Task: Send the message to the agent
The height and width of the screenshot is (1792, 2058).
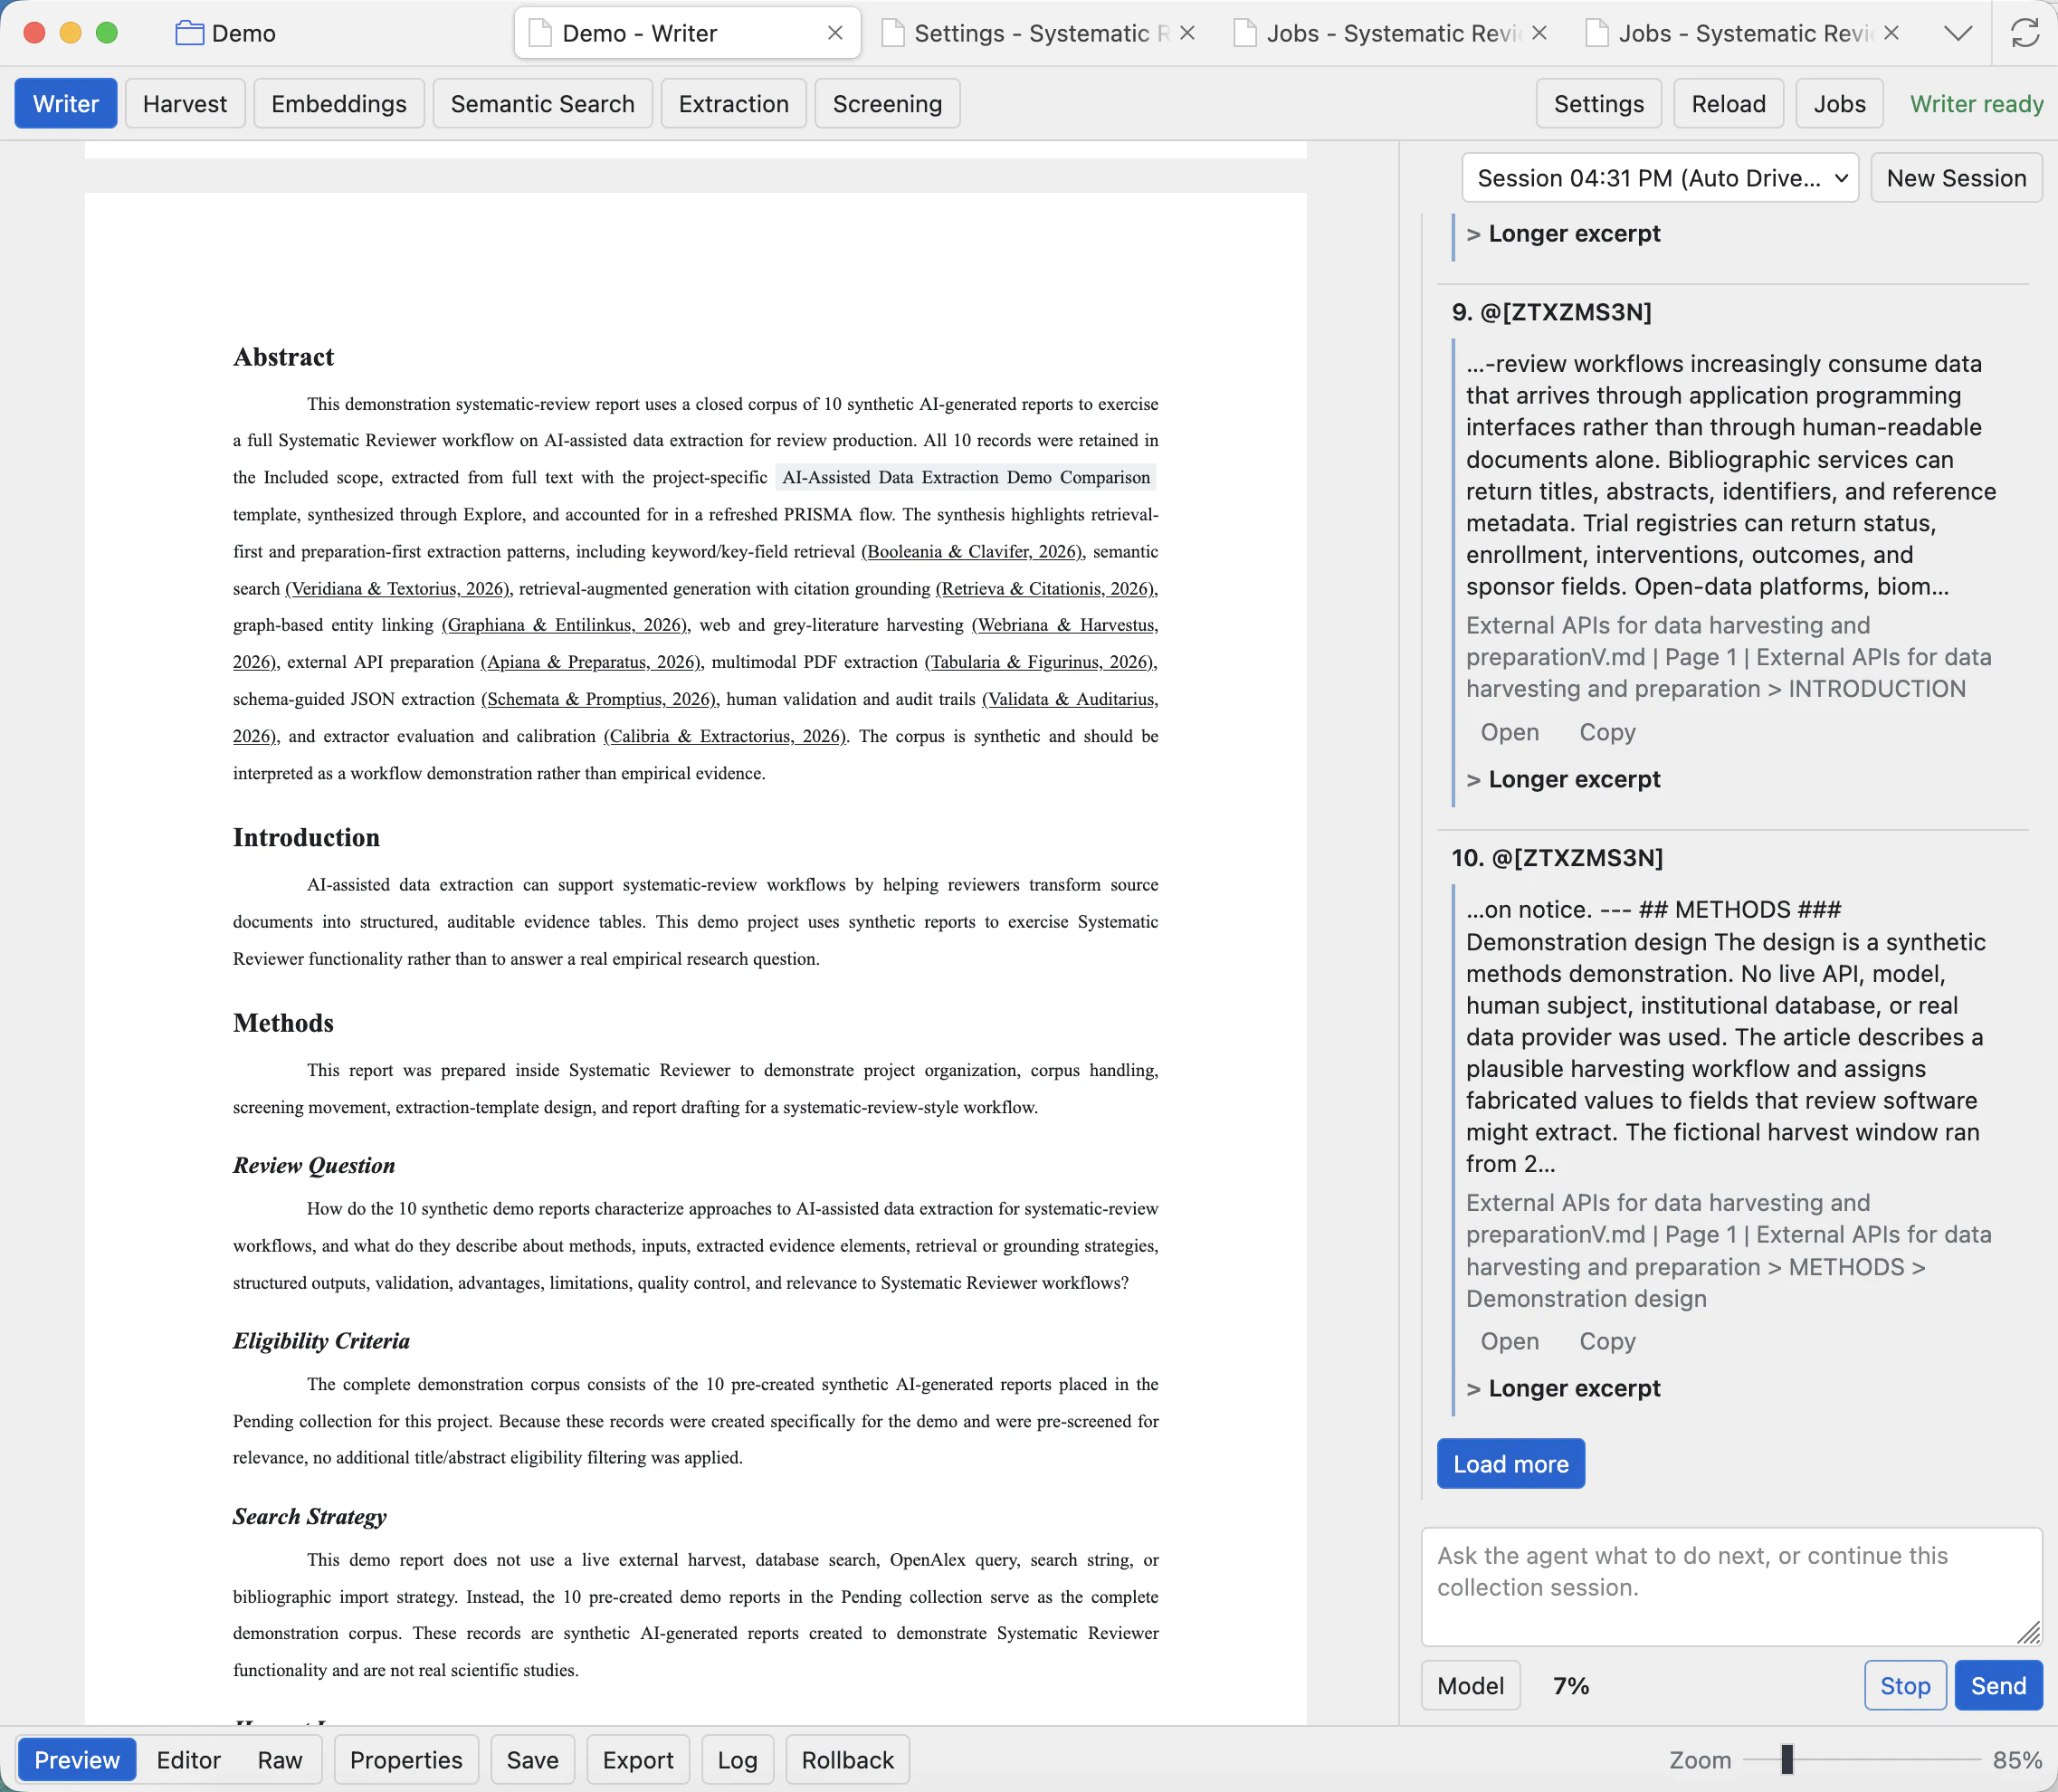Action: tap(1998, 1686)
